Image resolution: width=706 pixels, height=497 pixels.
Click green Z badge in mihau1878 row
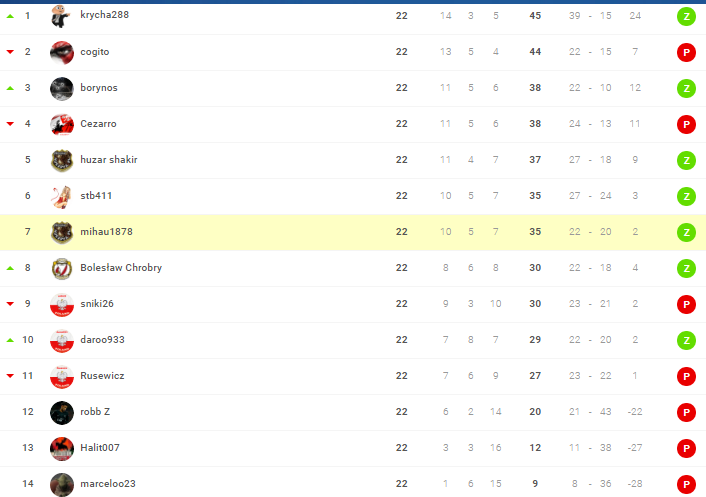pyautogui.click(x=686, y=232)
